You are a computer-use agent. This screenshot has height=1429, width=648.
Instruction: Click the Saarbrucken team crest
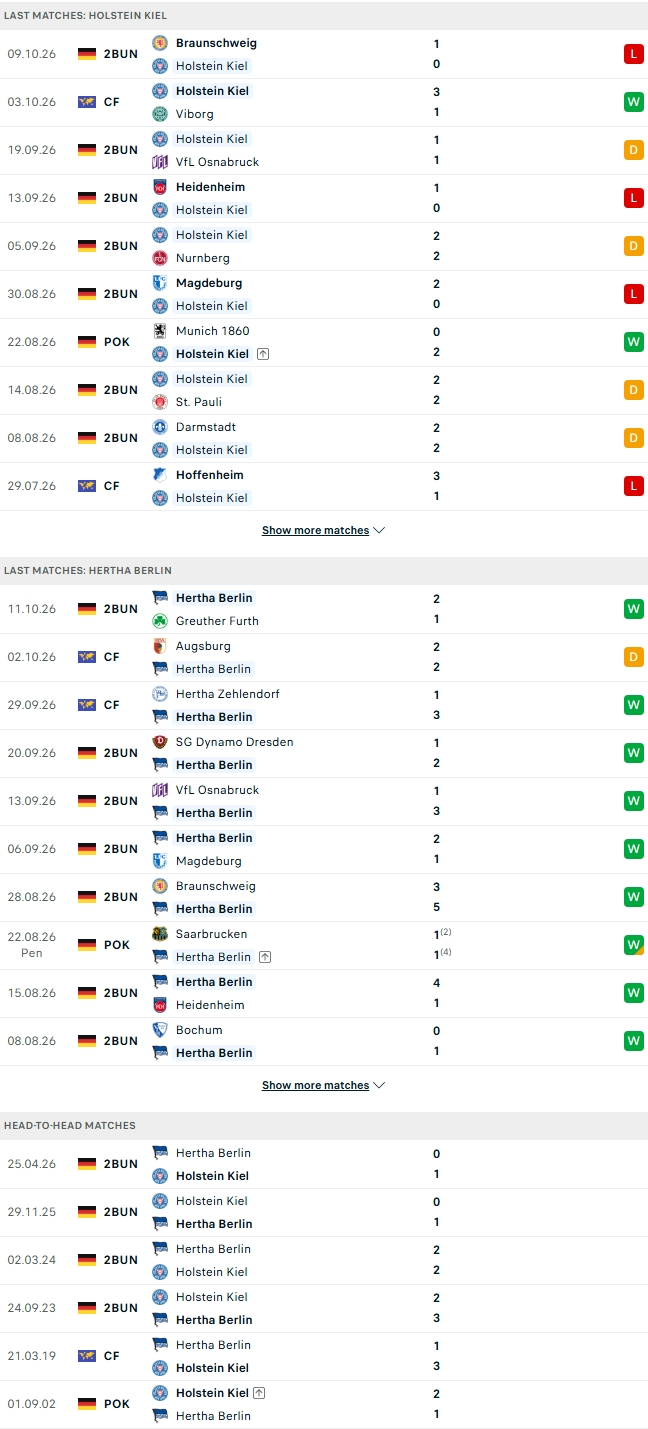tap(160, 934)
